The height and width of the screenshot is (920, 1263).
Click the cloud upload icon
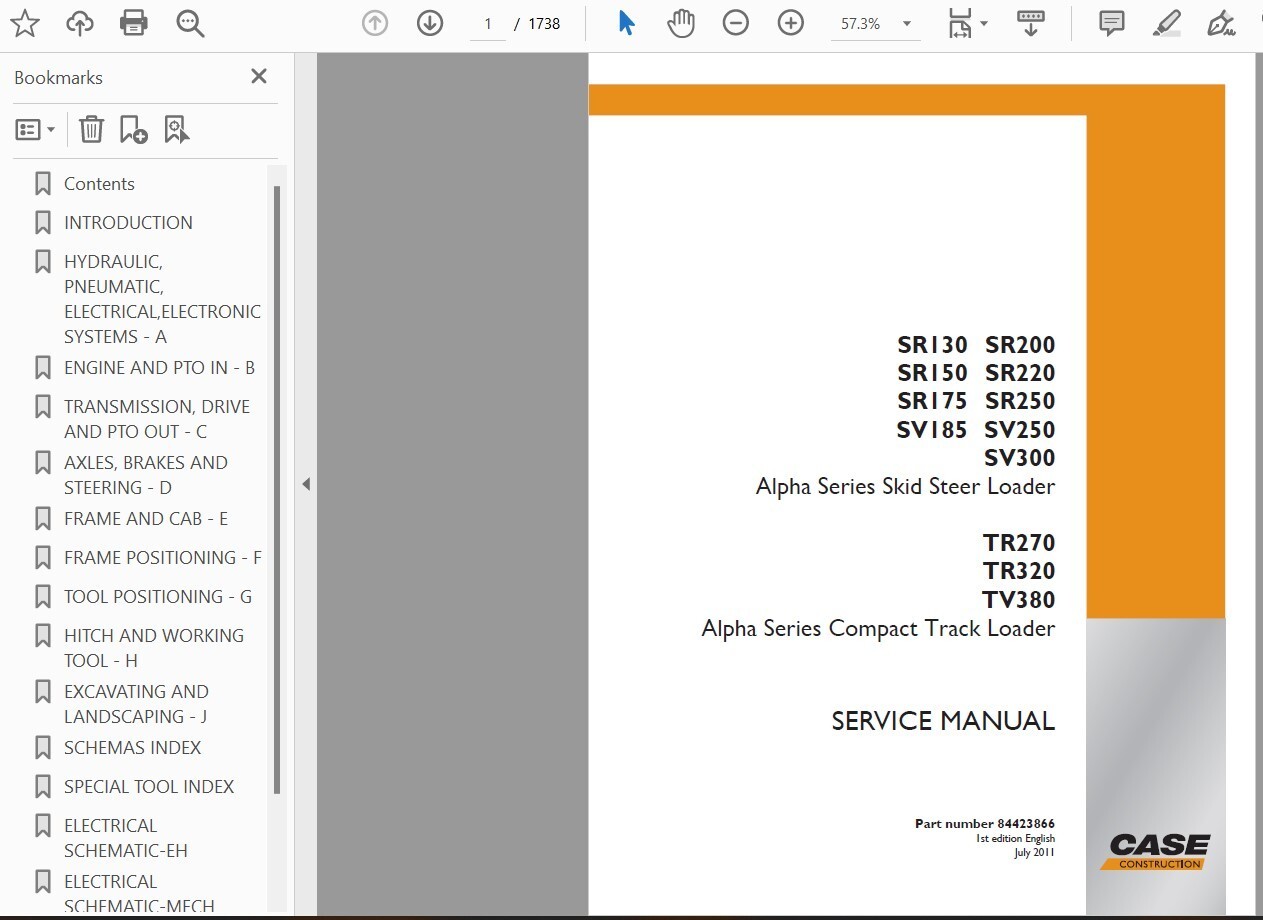[79, 23]
